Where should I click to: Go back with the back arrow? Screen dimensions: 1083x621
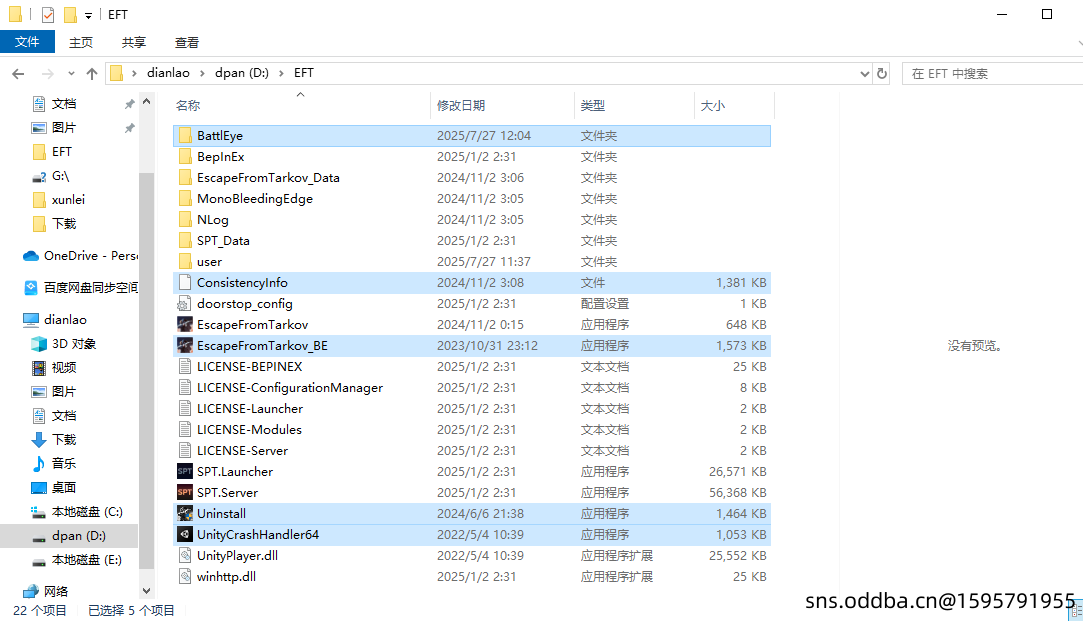(x=19, y=73)
